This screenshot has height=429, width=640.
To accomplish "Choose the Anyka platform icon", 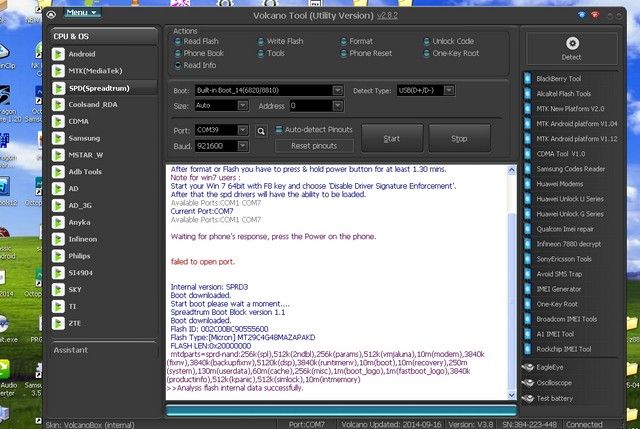I will 58,222.
